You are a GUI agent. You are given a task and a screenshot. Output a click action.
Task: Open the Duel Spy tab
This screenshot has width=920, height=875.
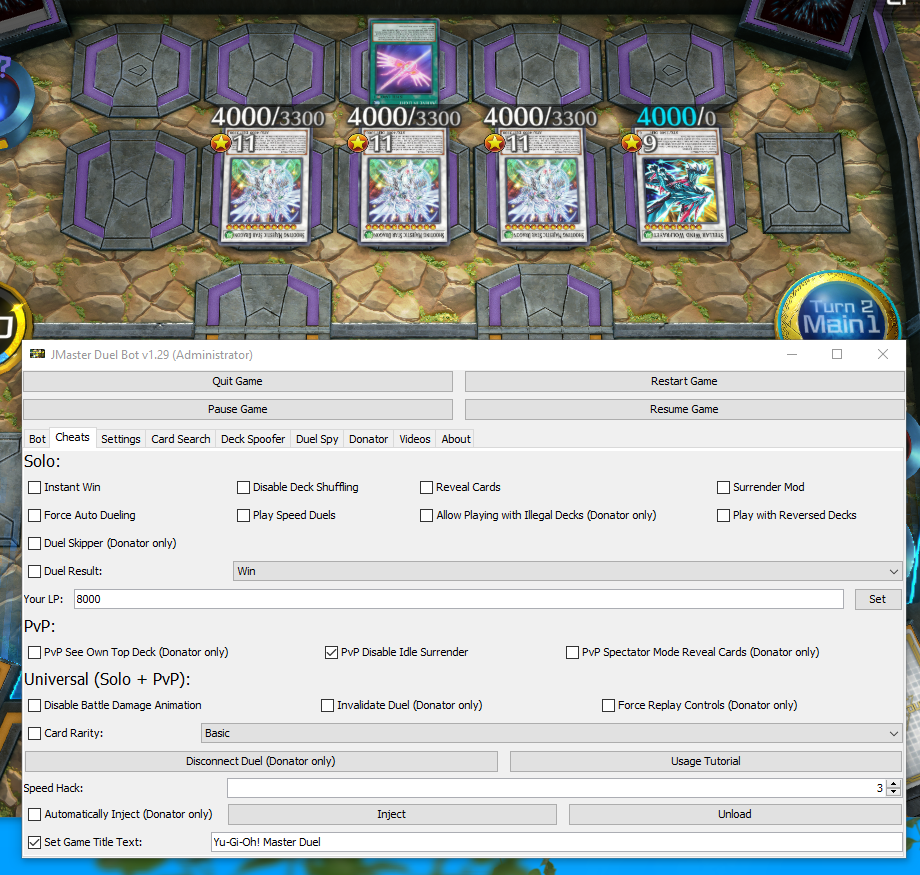[317, 439]
